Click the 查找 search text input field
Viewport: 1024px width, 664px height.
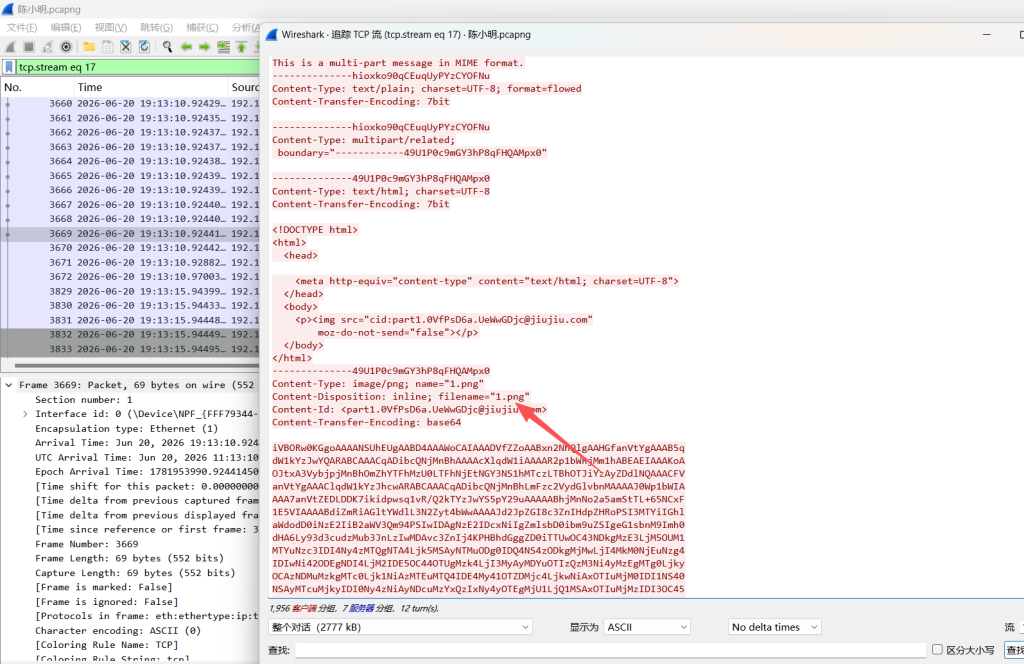pyautogui.click(x=610, y=650)
